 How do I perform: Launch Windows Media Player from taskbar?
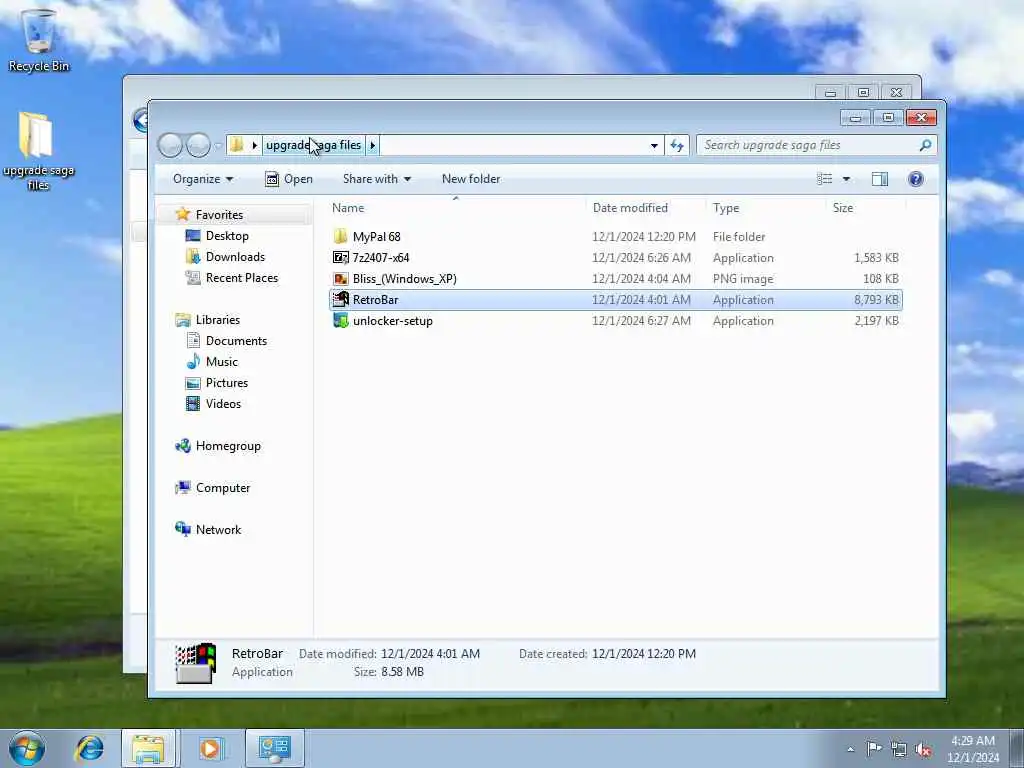[x=210, y=748]
